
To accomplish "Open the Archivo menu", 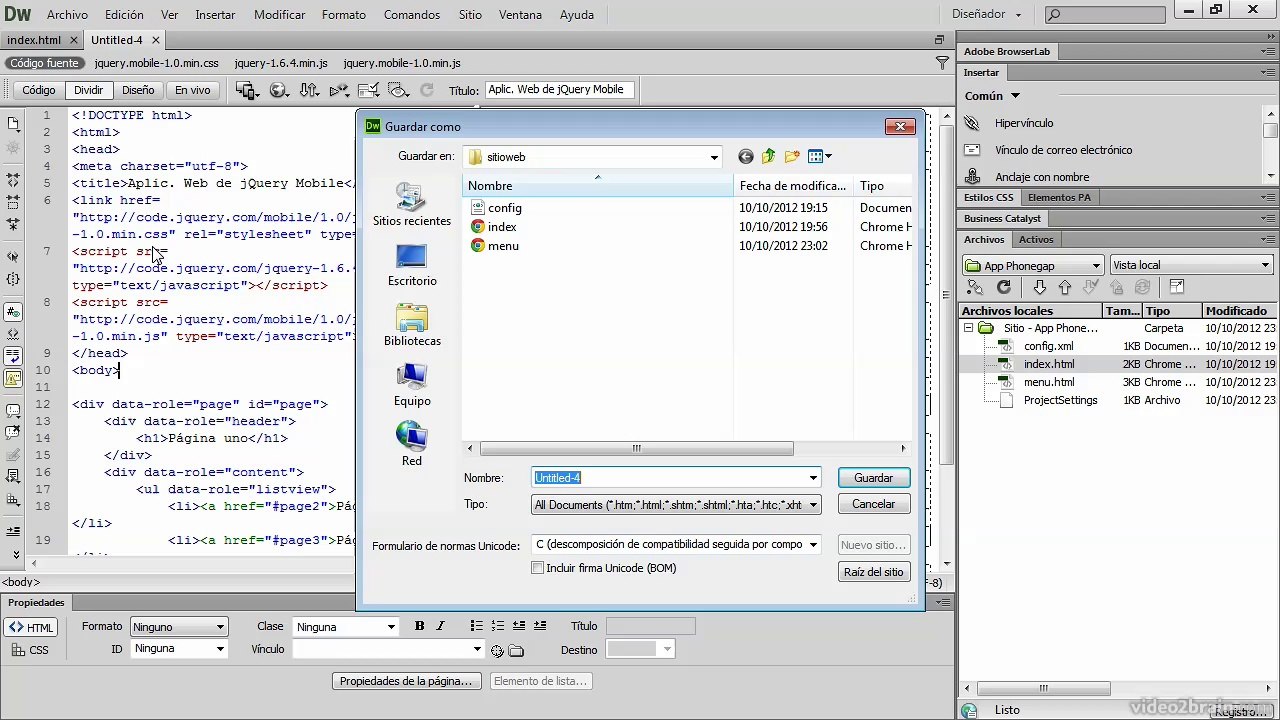I will point(67,15).
